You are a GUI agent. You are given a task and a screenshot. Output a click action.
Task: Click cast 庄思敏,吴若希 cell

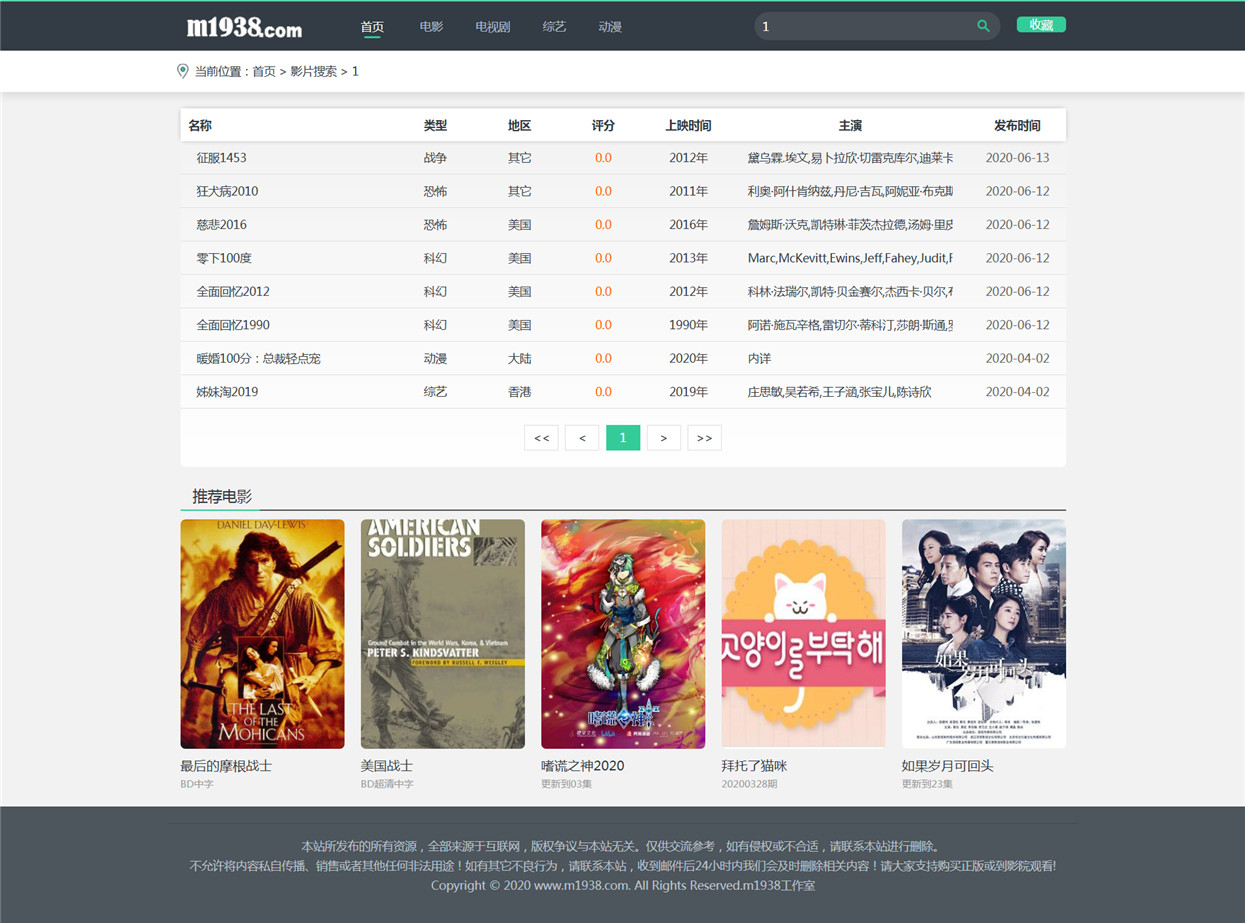click(x=840, y=392)
